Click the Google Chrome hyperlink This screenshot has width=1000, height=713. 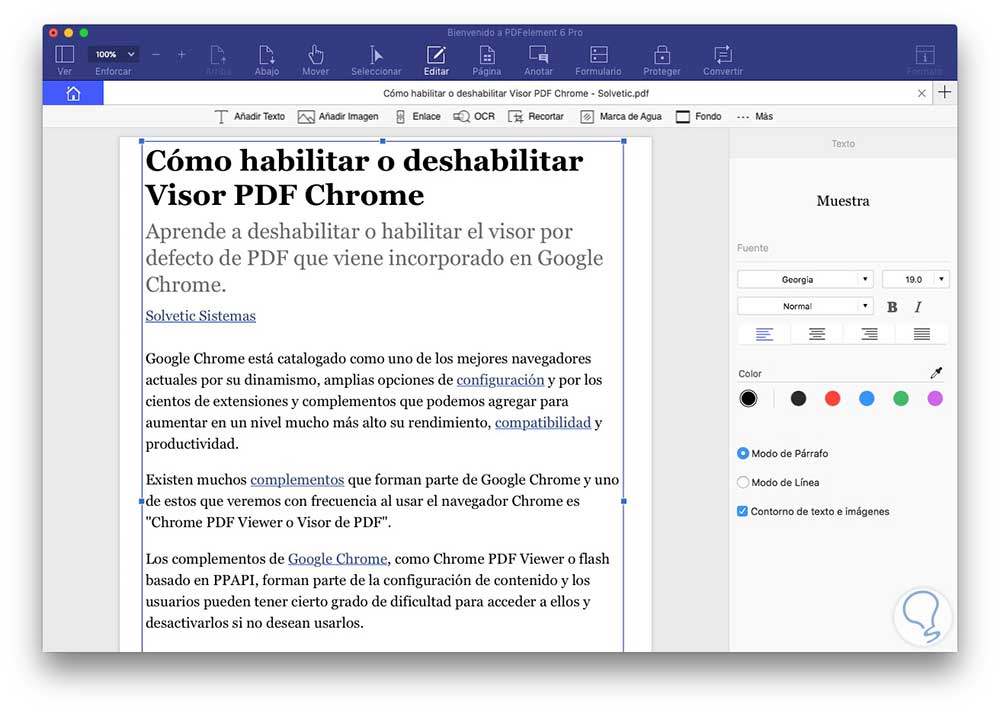[337, 559]
